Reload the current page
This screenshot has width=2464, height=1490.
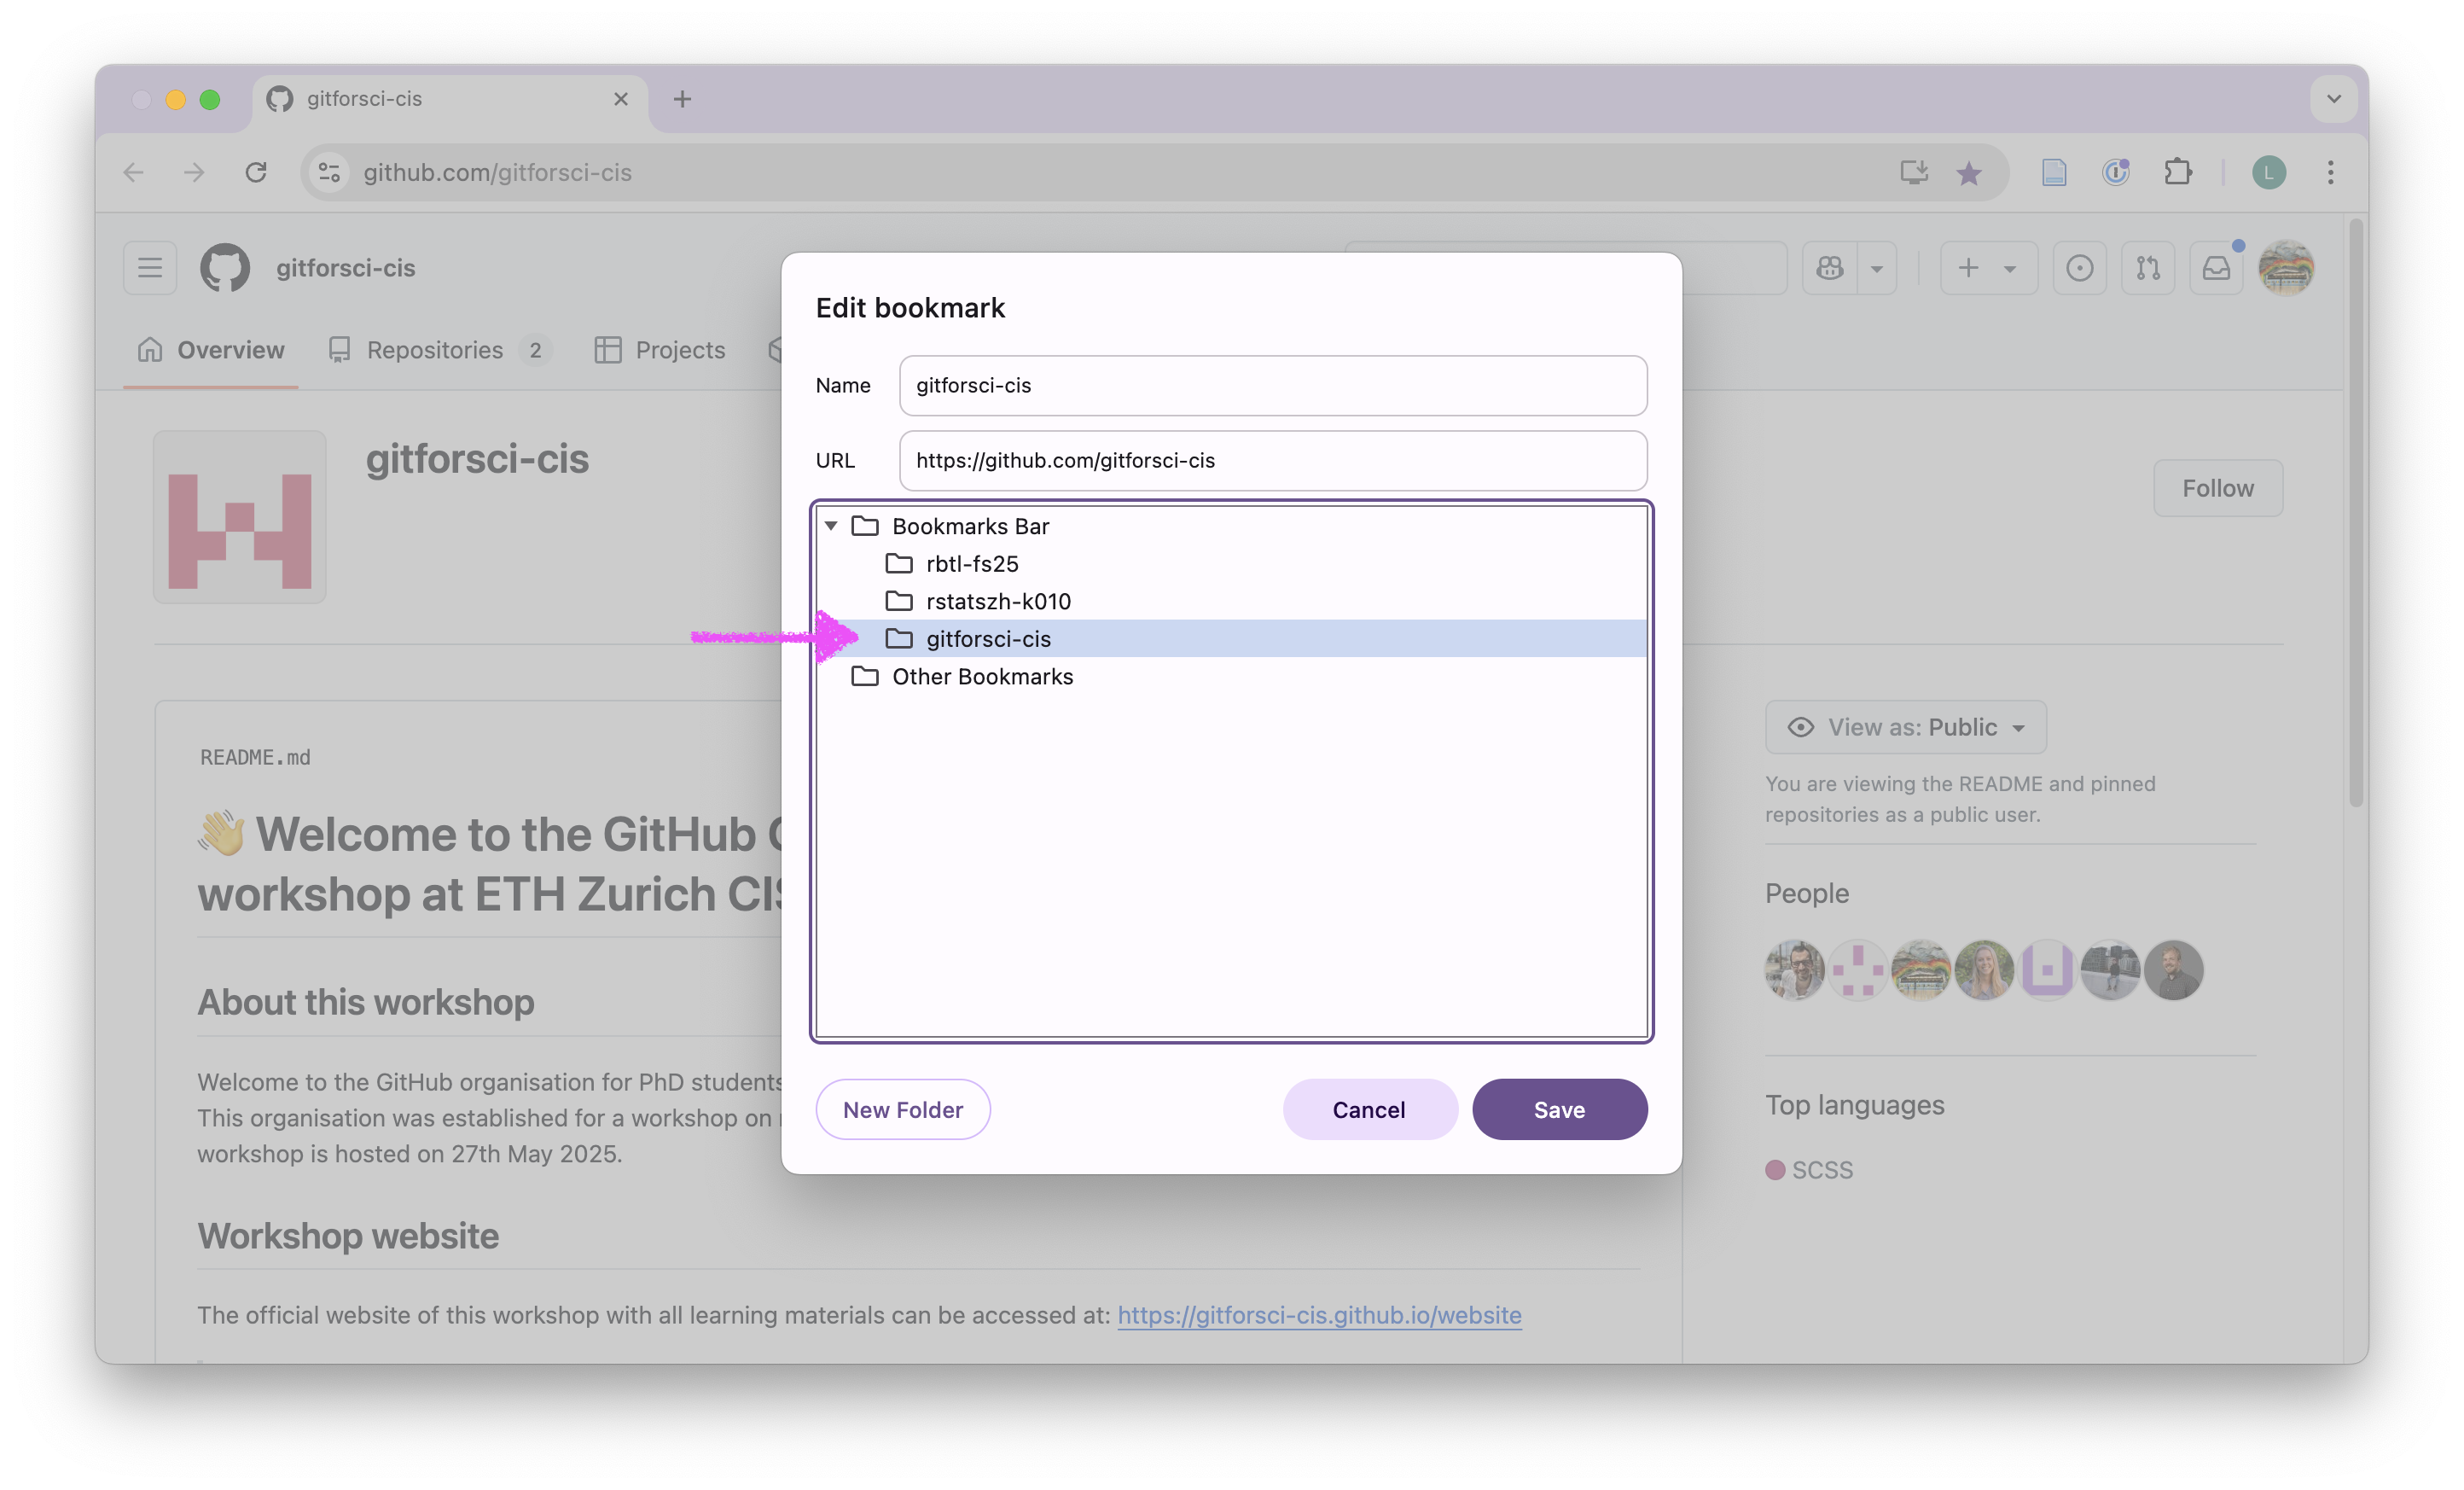point(256,172)
